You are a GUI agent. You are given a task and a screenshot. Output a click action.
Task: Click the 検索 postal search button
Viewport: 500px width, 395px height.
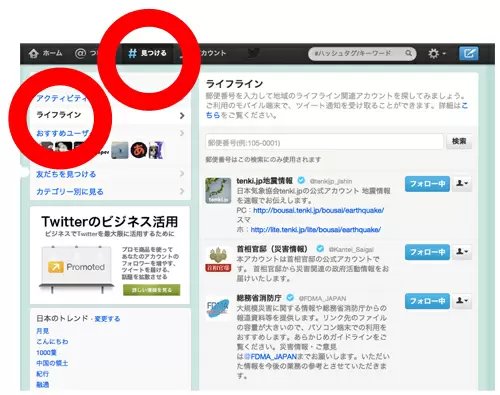(459, 141)
